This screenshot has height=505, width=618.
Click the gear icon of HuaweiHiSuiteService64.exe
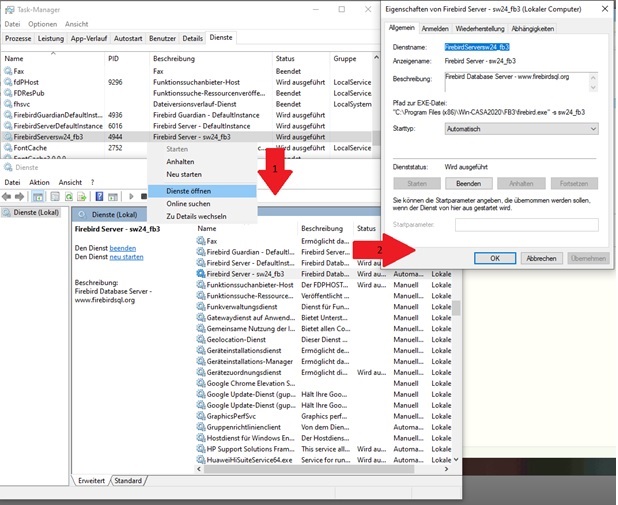pos(201,460)
